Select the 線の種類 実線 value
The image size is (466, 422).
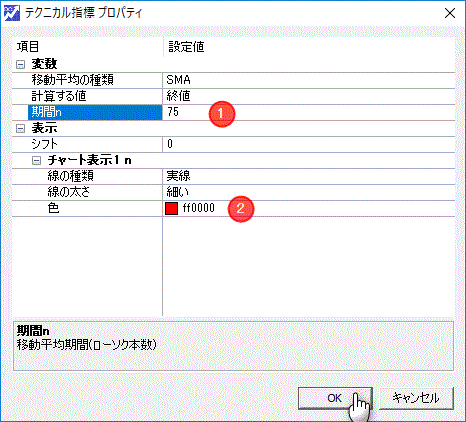(309, 176)
